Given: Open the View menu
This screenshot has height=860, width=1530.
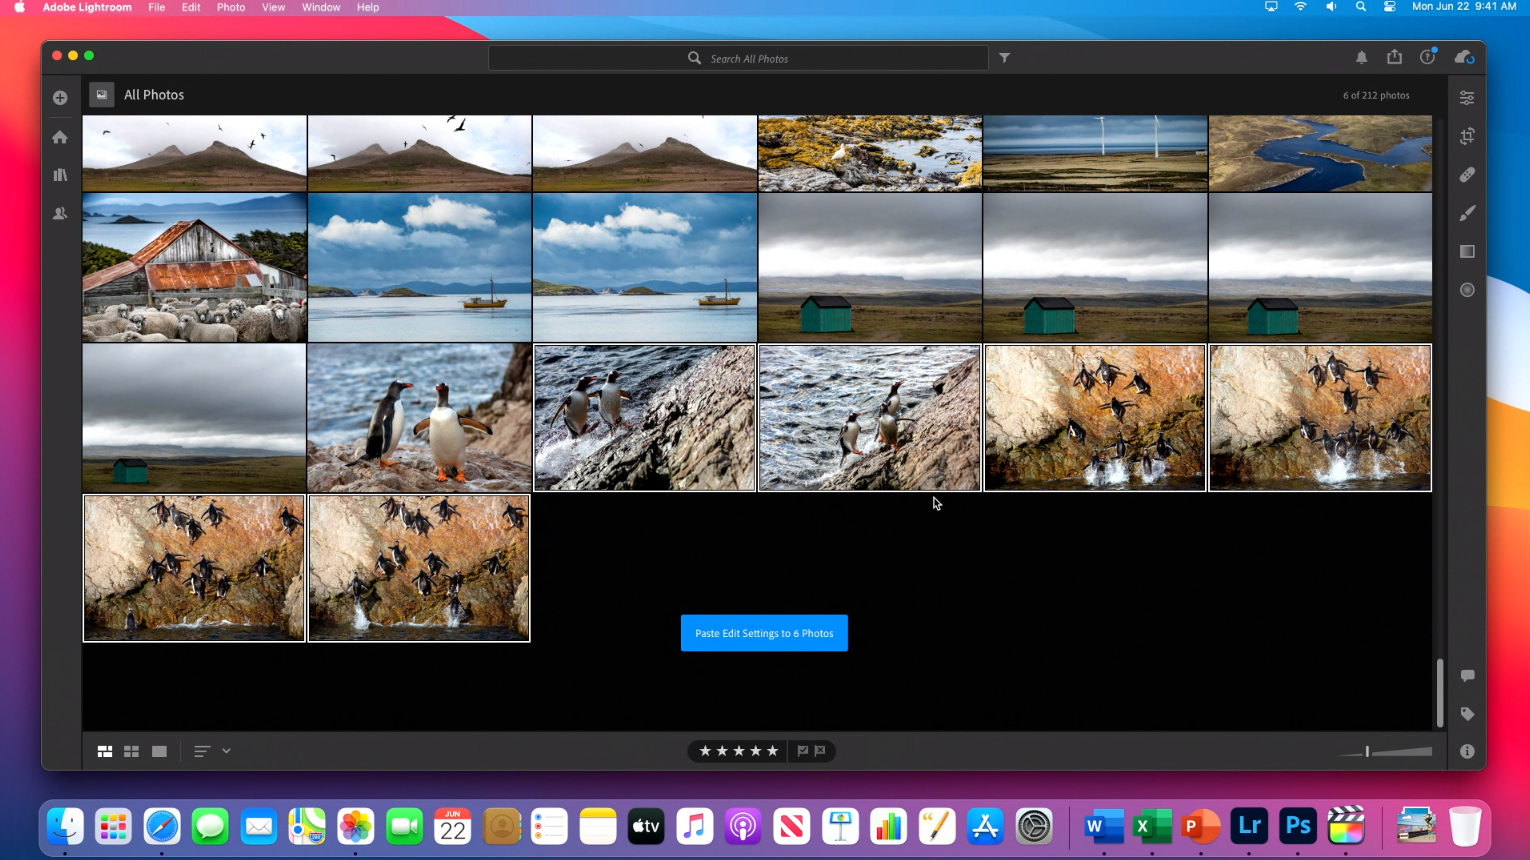Looking at the screenshot, I should click(273, 7).
